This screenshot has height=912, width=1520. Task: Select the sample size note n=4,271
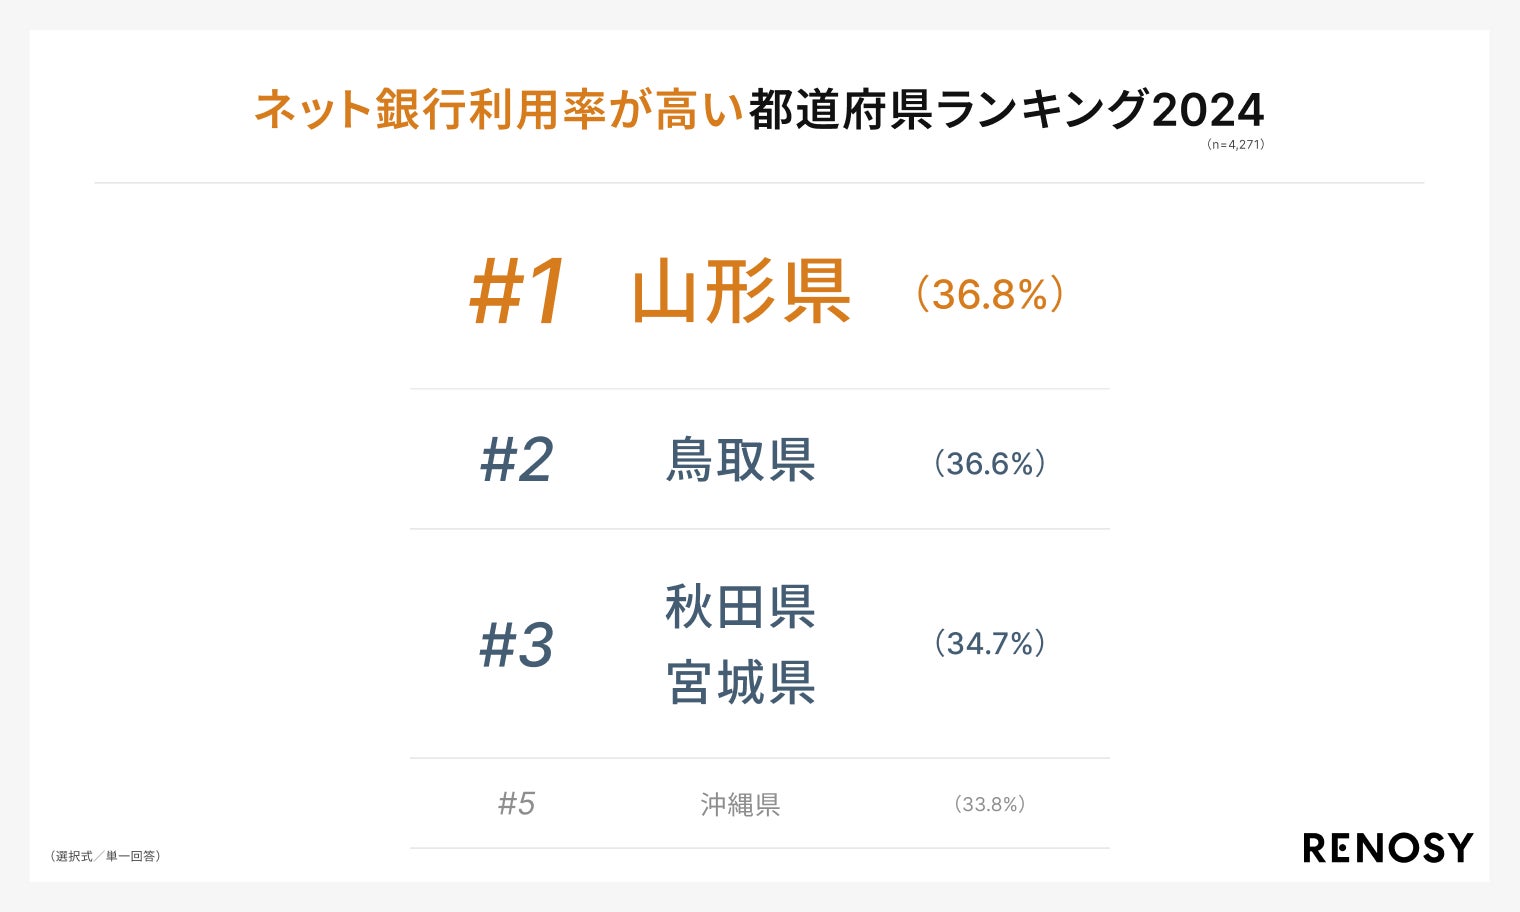1235,145
